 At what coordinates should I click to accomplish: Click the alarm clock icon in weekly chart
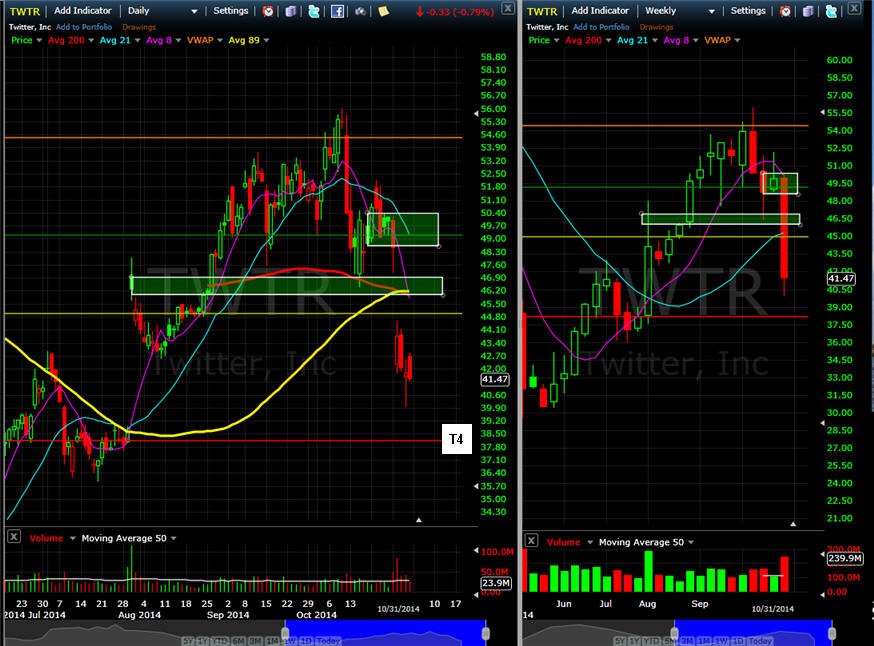(x=785, y=11)
